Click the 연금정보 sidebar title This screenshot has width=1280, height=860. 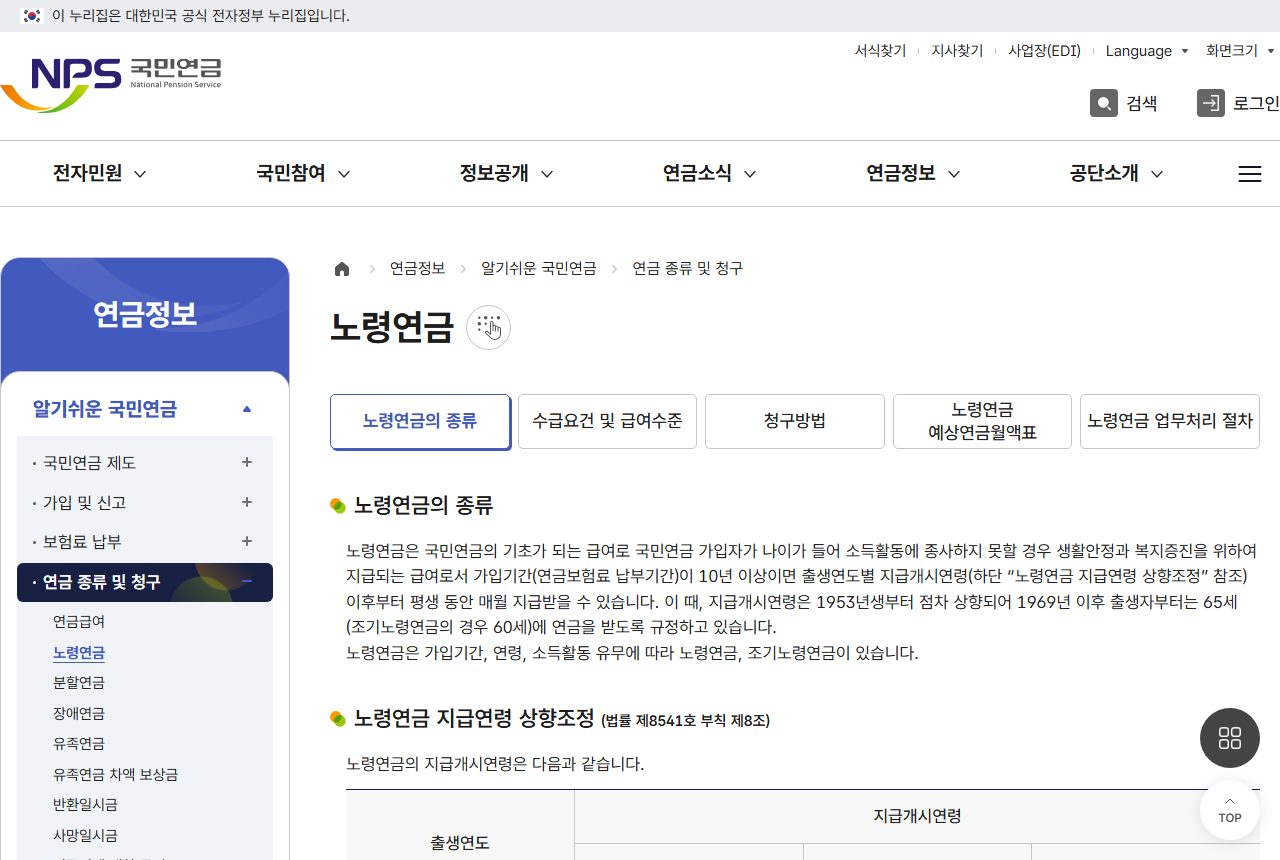[x=145, y=315]
